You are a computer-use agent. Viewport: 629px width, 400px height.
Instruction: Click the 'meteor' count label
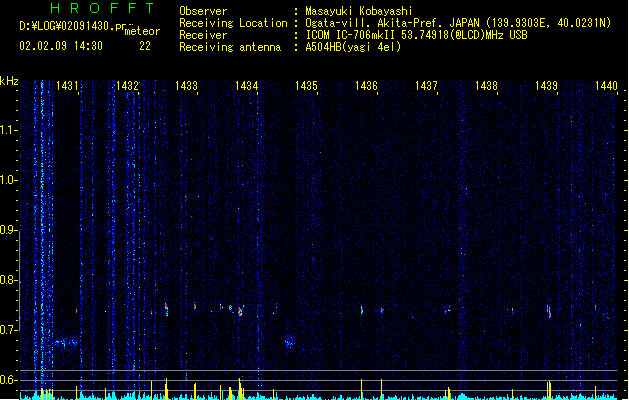point(142,31)
